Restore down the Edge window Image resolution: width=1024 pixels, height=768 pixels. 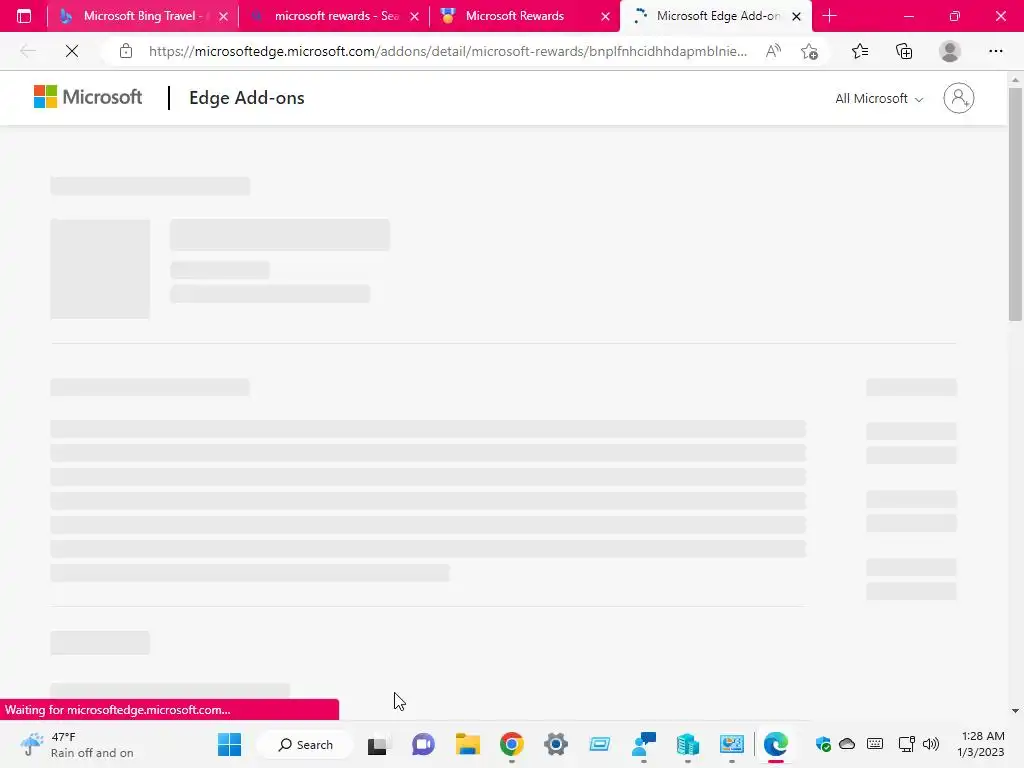coord(954,16)
